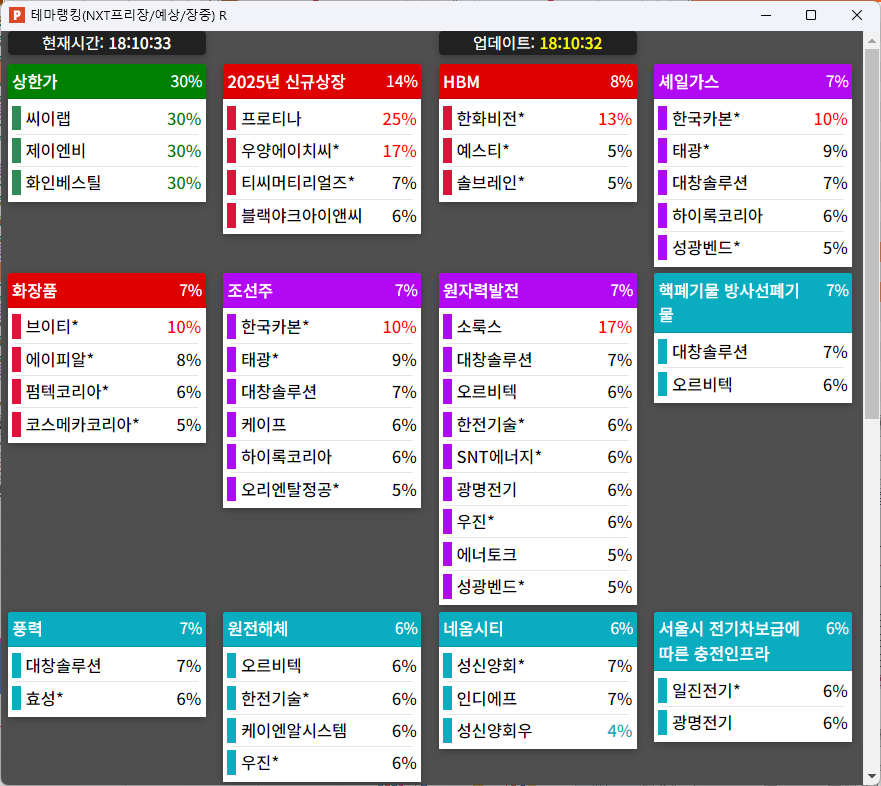Select the 제이엔비 stock row
This screenshot has height=786, width=881.
tap(107, 151)
